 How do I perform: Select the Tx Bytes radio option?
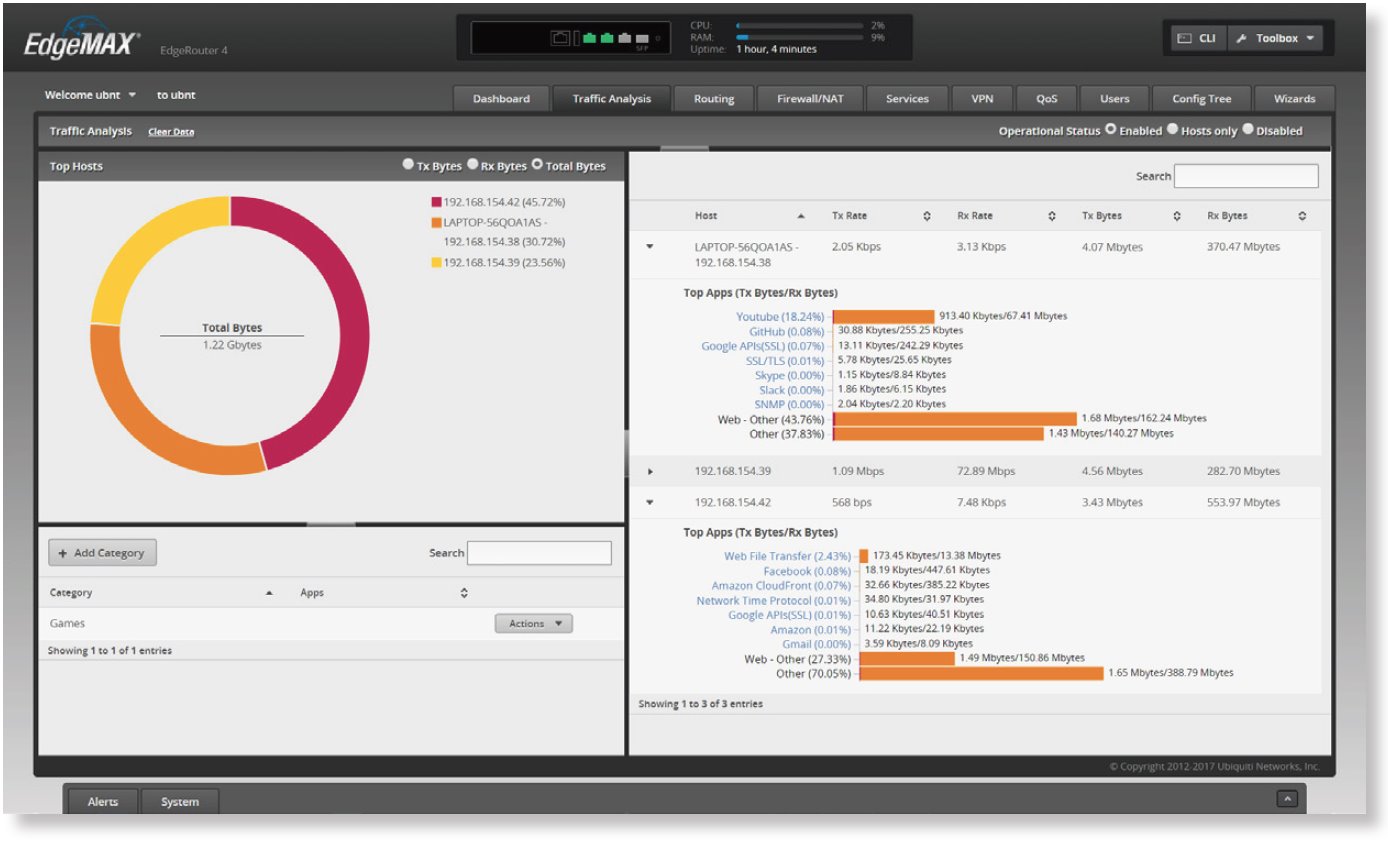coord(408,165)
